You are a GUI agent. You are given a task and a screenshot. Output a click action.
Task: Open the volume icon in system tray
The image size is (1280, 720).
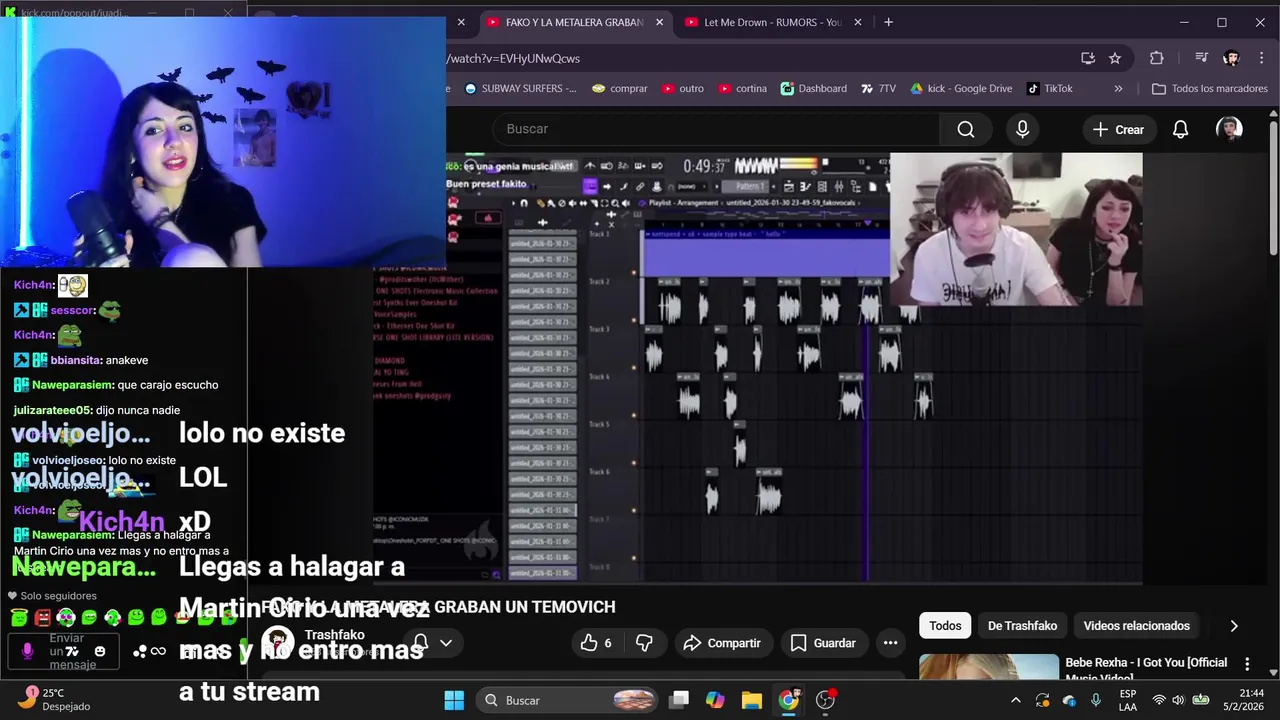(x=1178, y=700)
